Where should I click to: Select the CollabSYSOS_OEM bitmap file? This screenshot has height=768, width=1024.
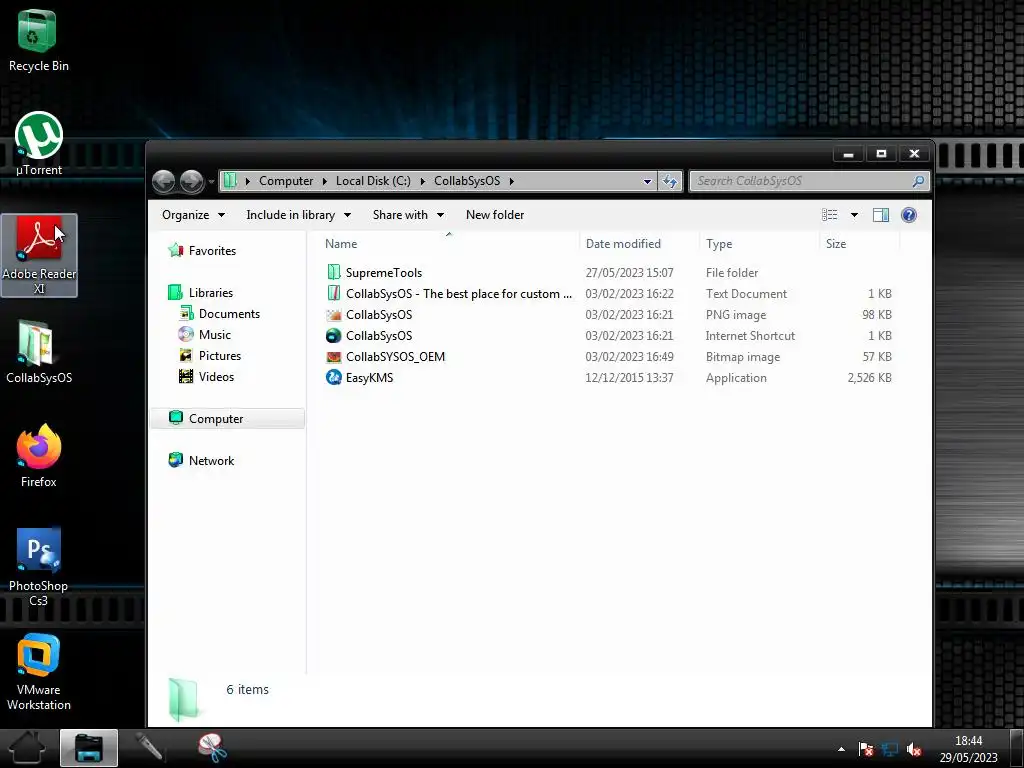385,357
